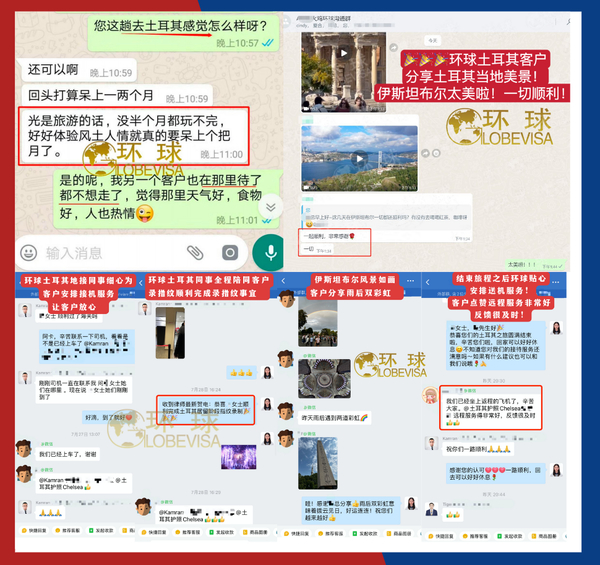Viewport: 600px width, 565px height.
Task: Select the 回头打算呆上一两个月 message bubble
Action: (117, 95)
